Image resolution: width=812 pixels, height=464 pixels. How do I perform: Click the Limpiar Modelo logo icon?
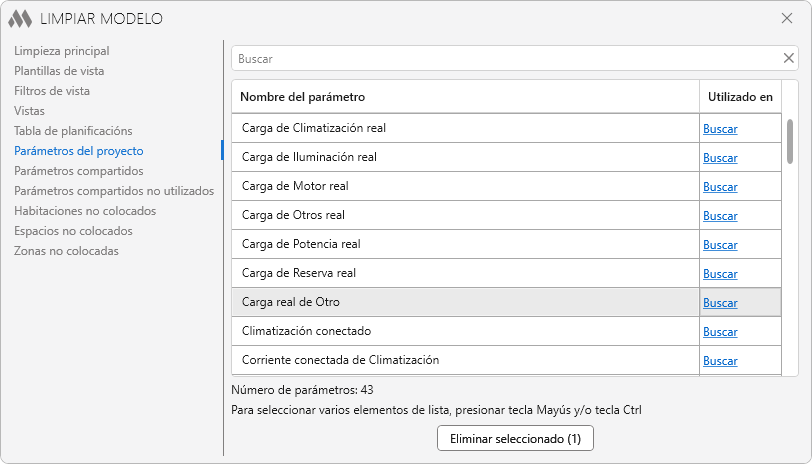(x=20, y=19)
